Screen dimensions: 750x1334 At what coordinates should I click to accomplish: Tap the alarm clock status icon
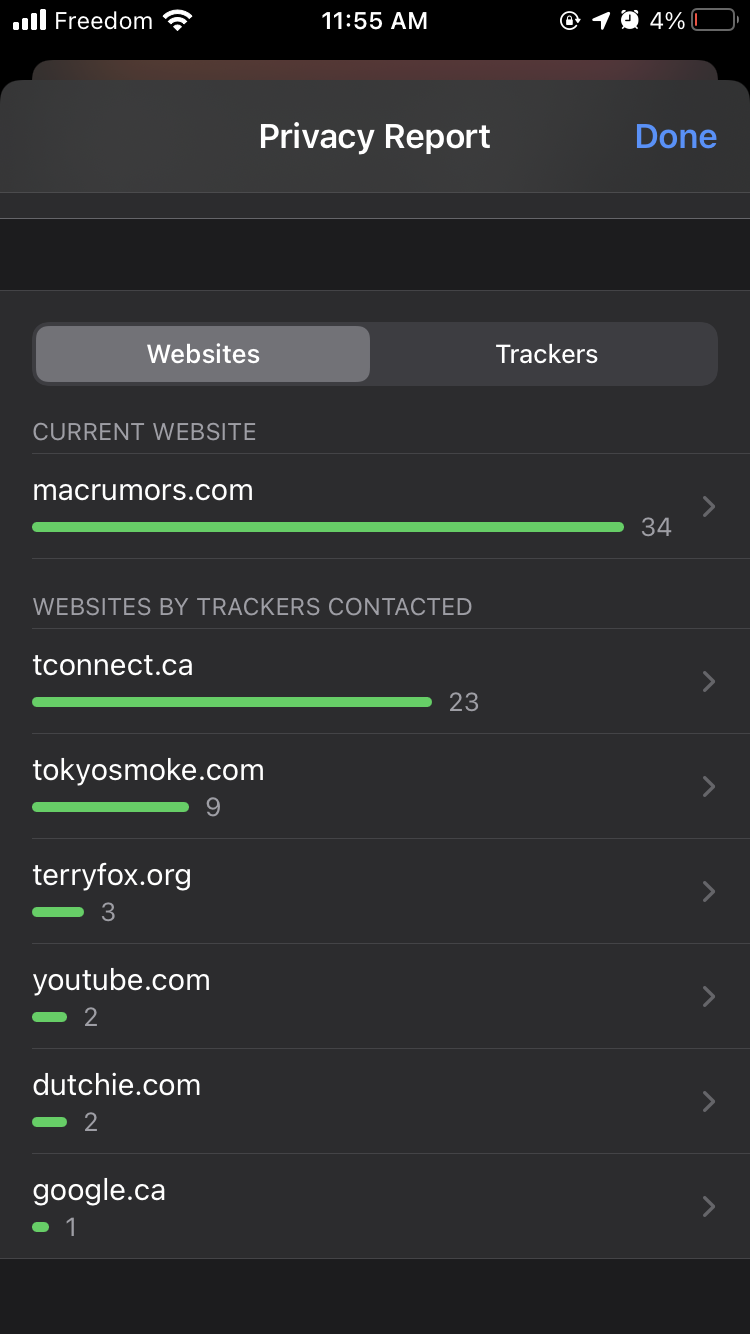(x=629, y=20)
